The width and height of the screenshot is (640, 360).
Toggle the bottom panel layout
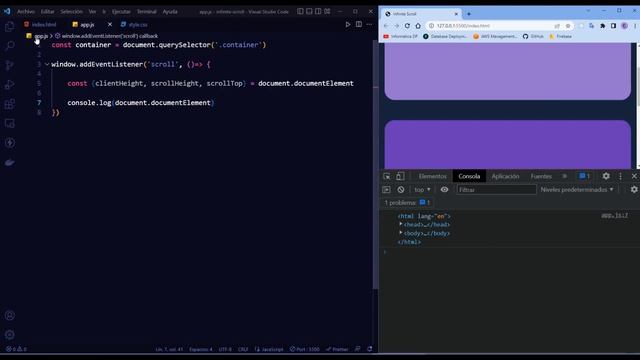point(309,11)
